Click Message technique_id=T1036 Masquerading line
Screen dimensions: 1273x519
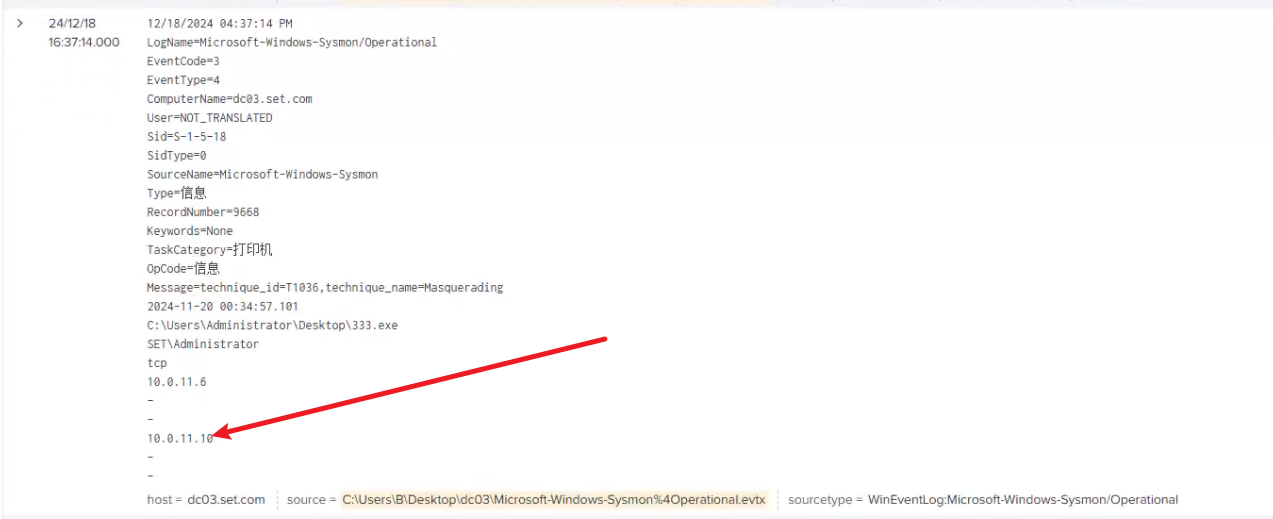(x=325, y=287)
